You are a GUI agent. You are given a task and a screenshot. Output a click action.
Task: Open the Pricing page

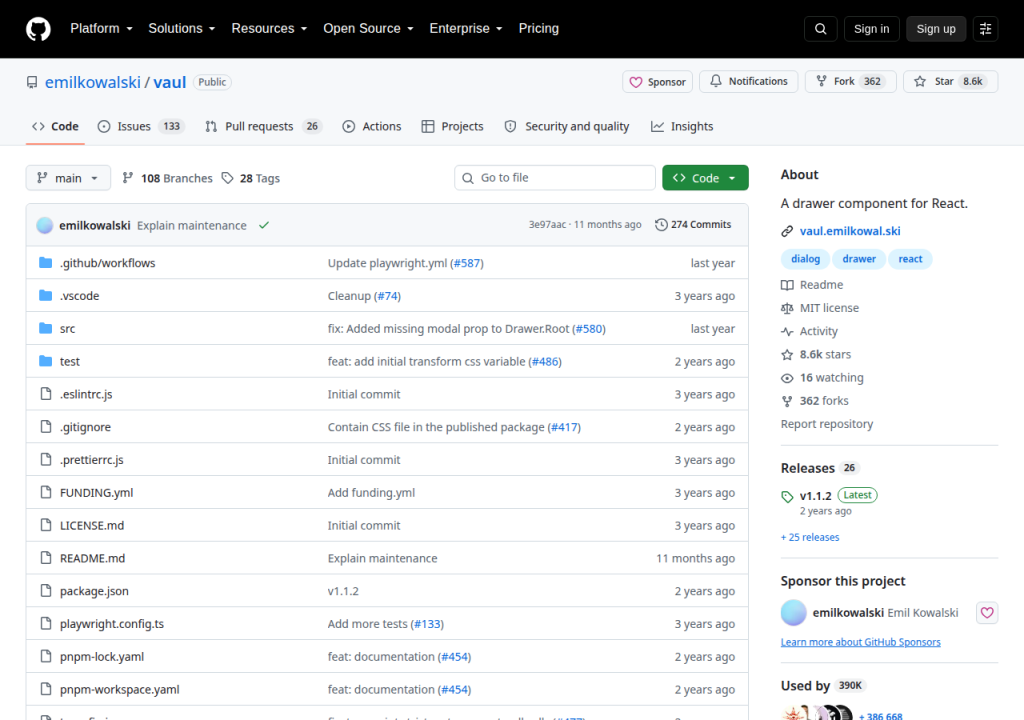click(x=539, y=29)
